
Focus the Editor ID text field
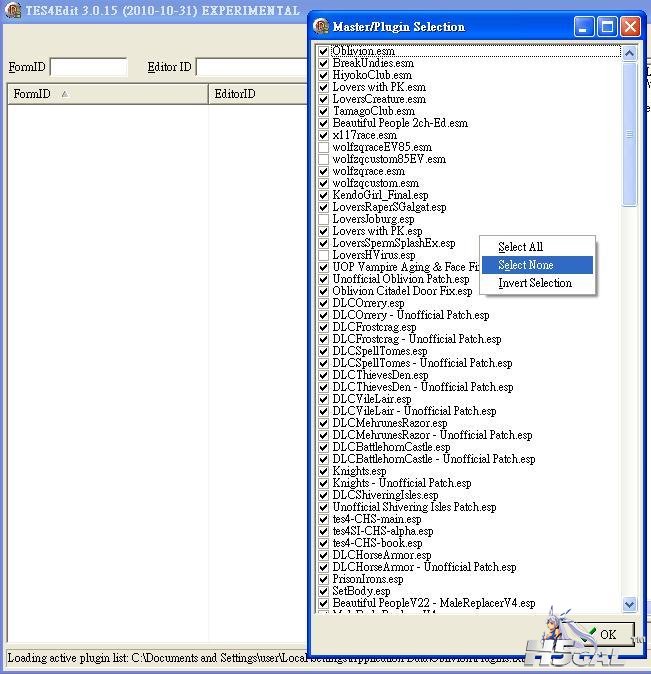(250, 67)
